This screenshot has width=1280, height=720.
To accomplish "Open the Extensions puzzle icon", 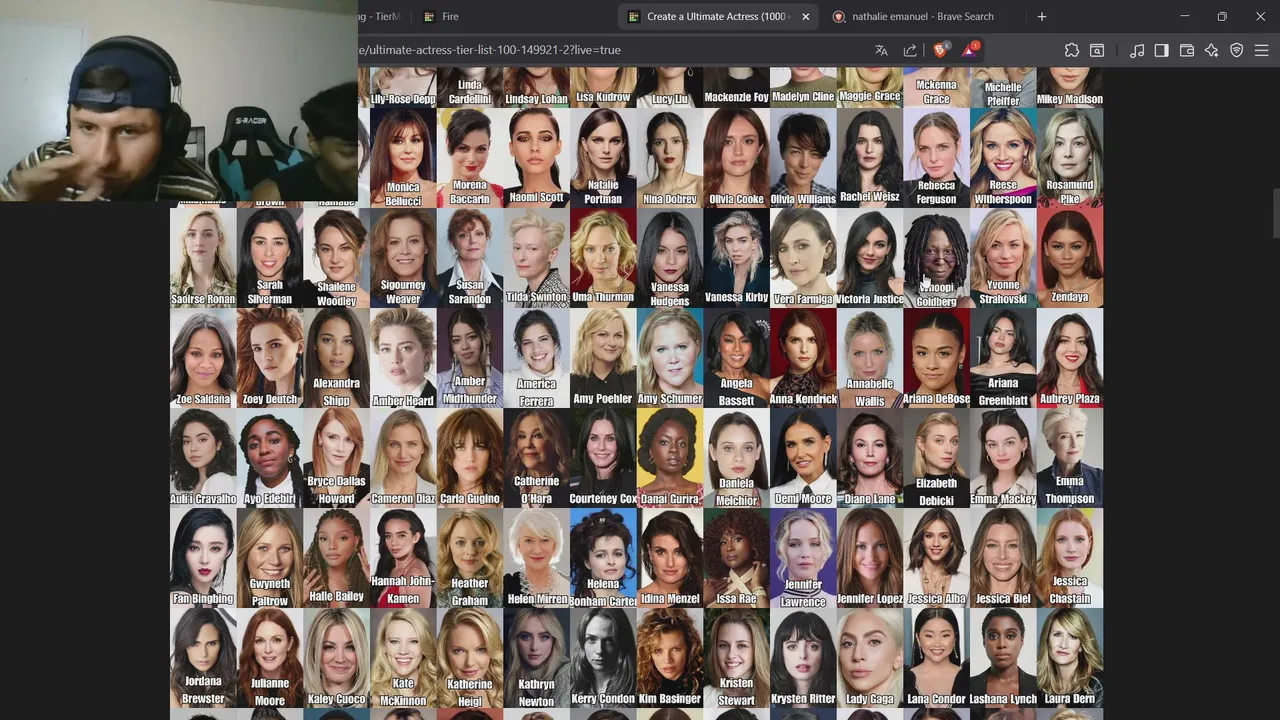I will 1072,50.
